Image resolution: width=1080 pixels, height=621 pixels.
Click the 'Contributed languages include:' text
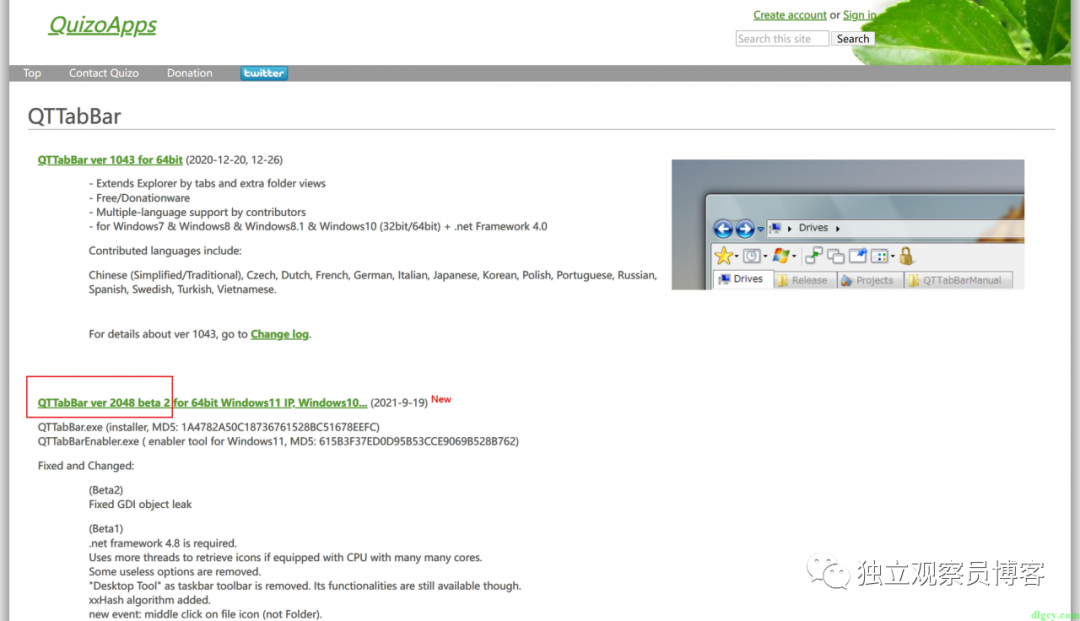(165, 251)
